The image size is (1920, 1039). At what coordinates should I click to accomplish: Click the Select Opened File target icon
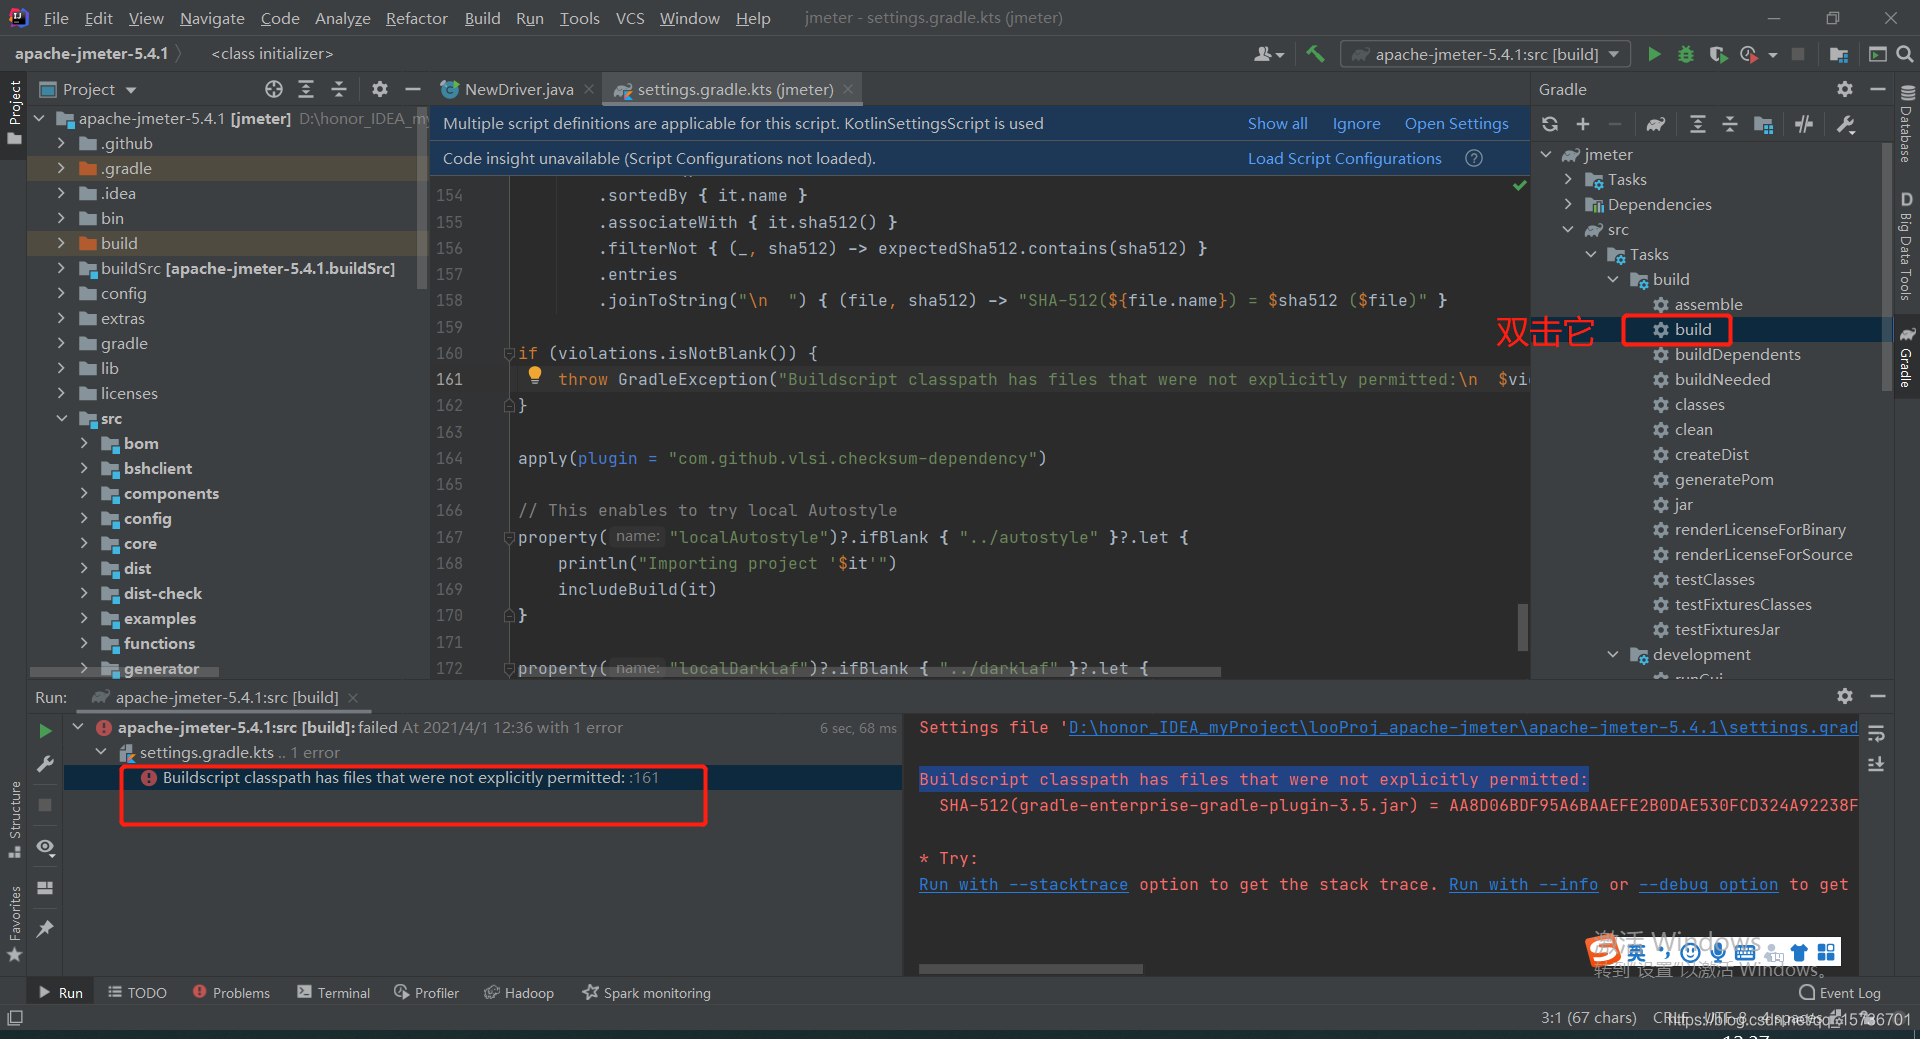[x=274, y=89]
